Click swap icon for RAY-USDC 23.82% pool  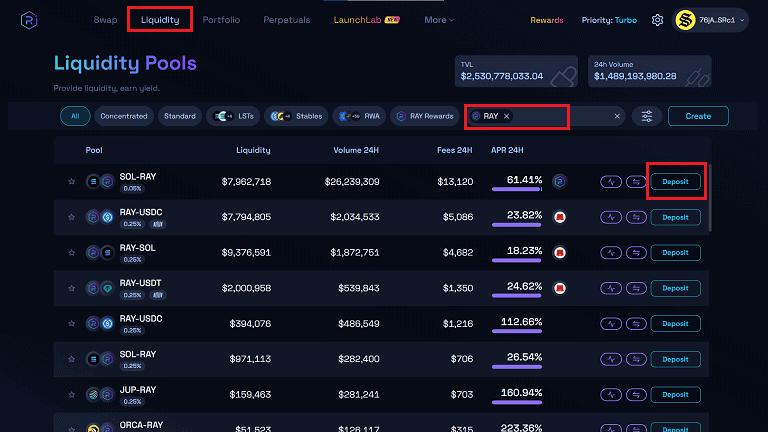click(636, 217)
